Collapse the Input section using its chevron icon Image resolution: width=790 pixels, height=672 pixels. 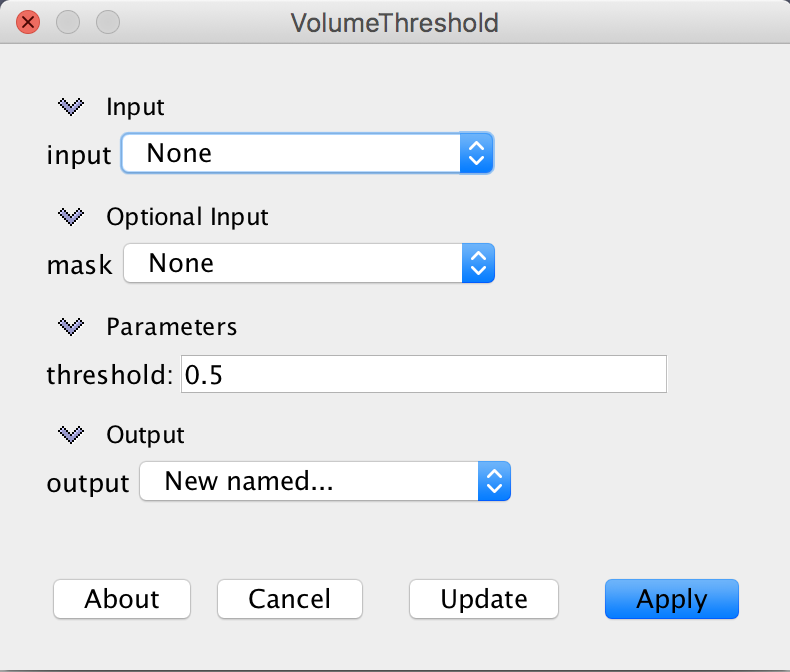tap(70, 106)
